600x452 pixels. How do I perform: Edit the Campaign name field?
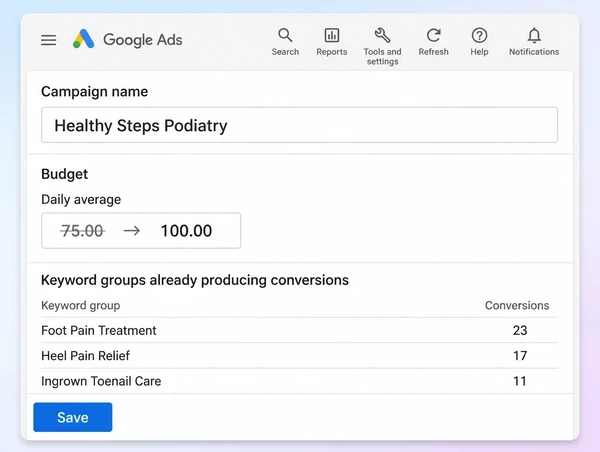point(299,125)
